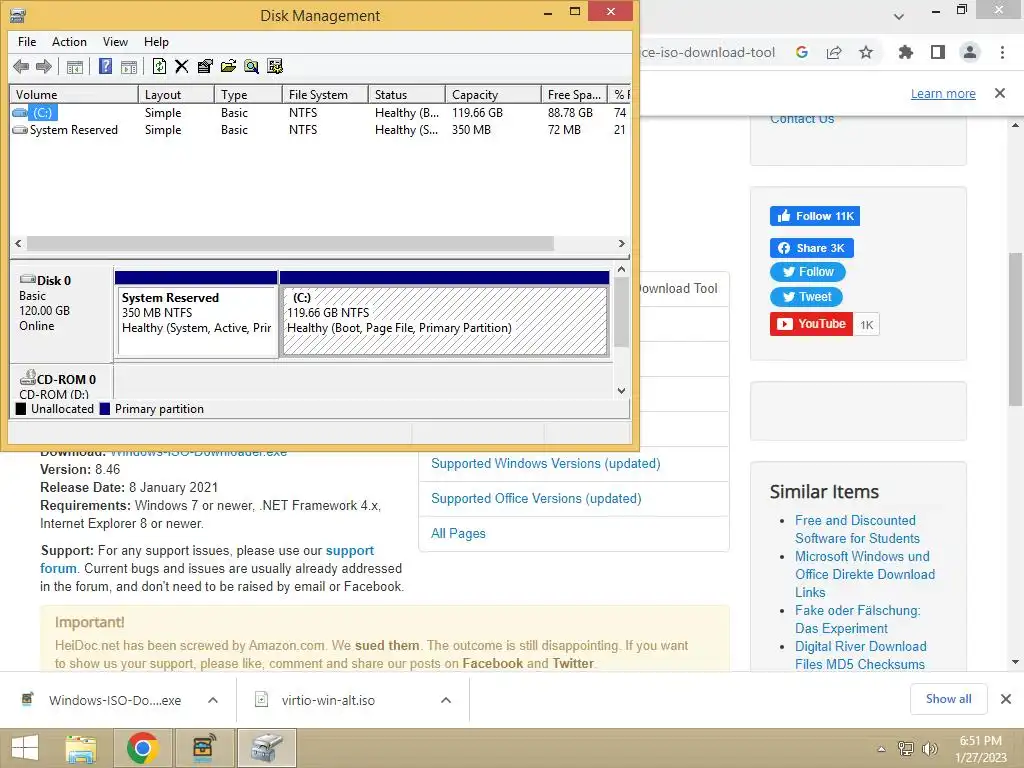Open File Explorer from the taskbar
Viewport: 1024px width, 768px height.
(x=81, y=748)
